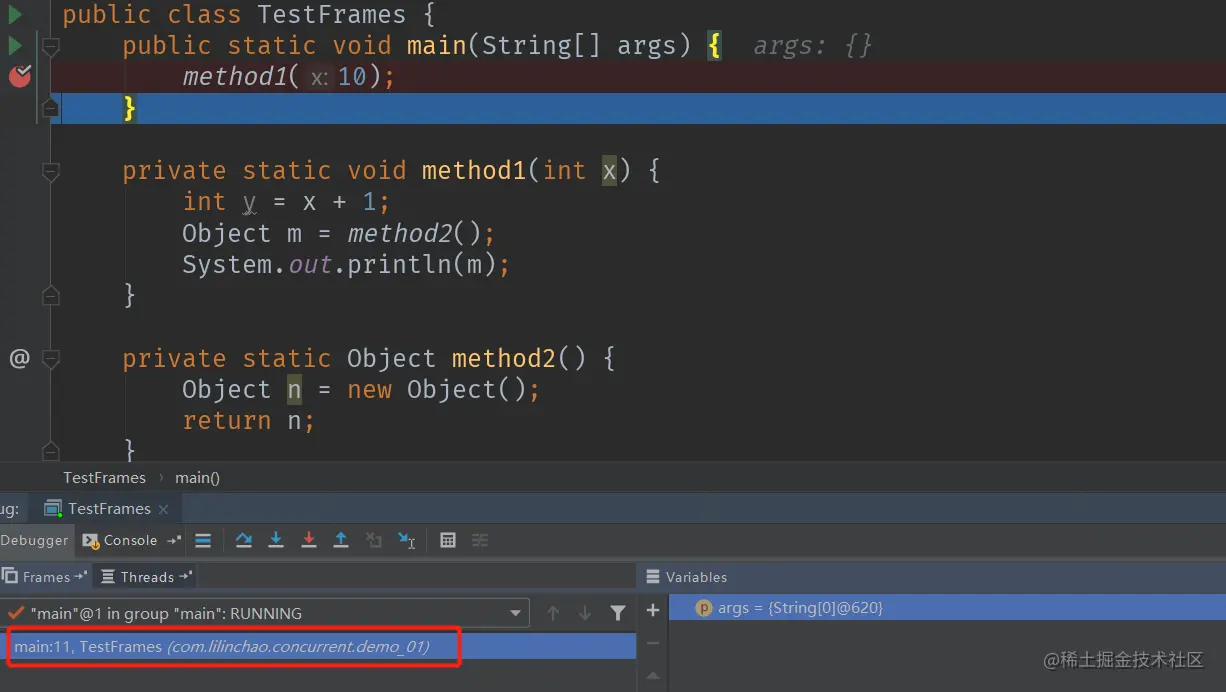Add a new watch with the plus icon
The height and width of the screenshot is (692, 1226).
(x=653, y=610)
